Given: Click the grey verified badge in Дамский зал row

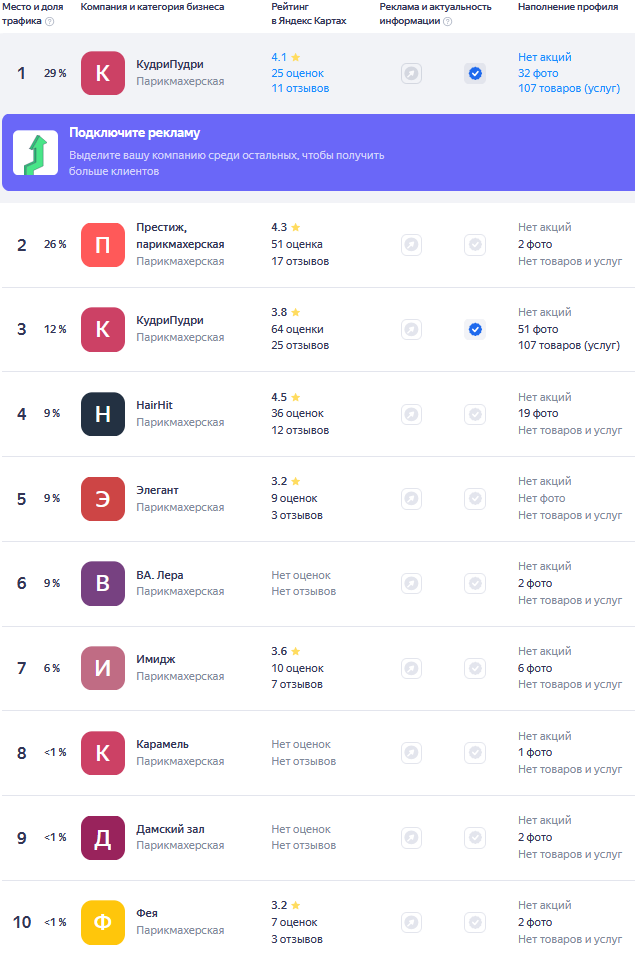Looking at the screenshot, I should [475, 838].
